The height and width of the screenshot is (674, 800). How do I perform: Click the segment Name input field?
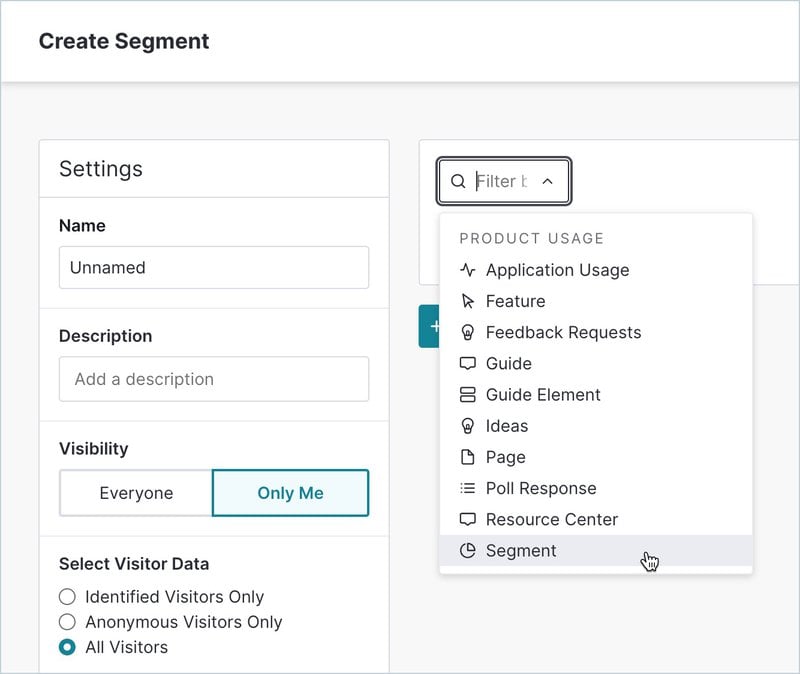(213, 268)
